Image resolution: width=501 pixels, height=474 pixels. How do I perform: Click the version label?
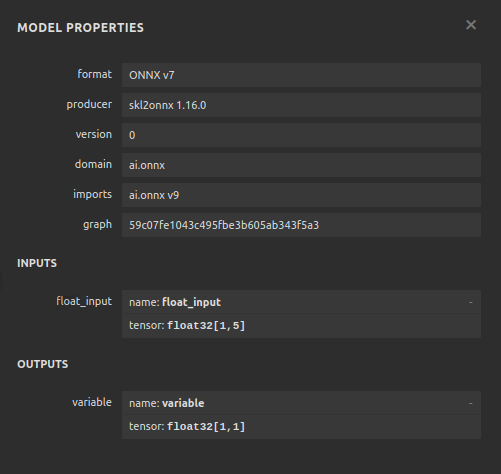94,134
